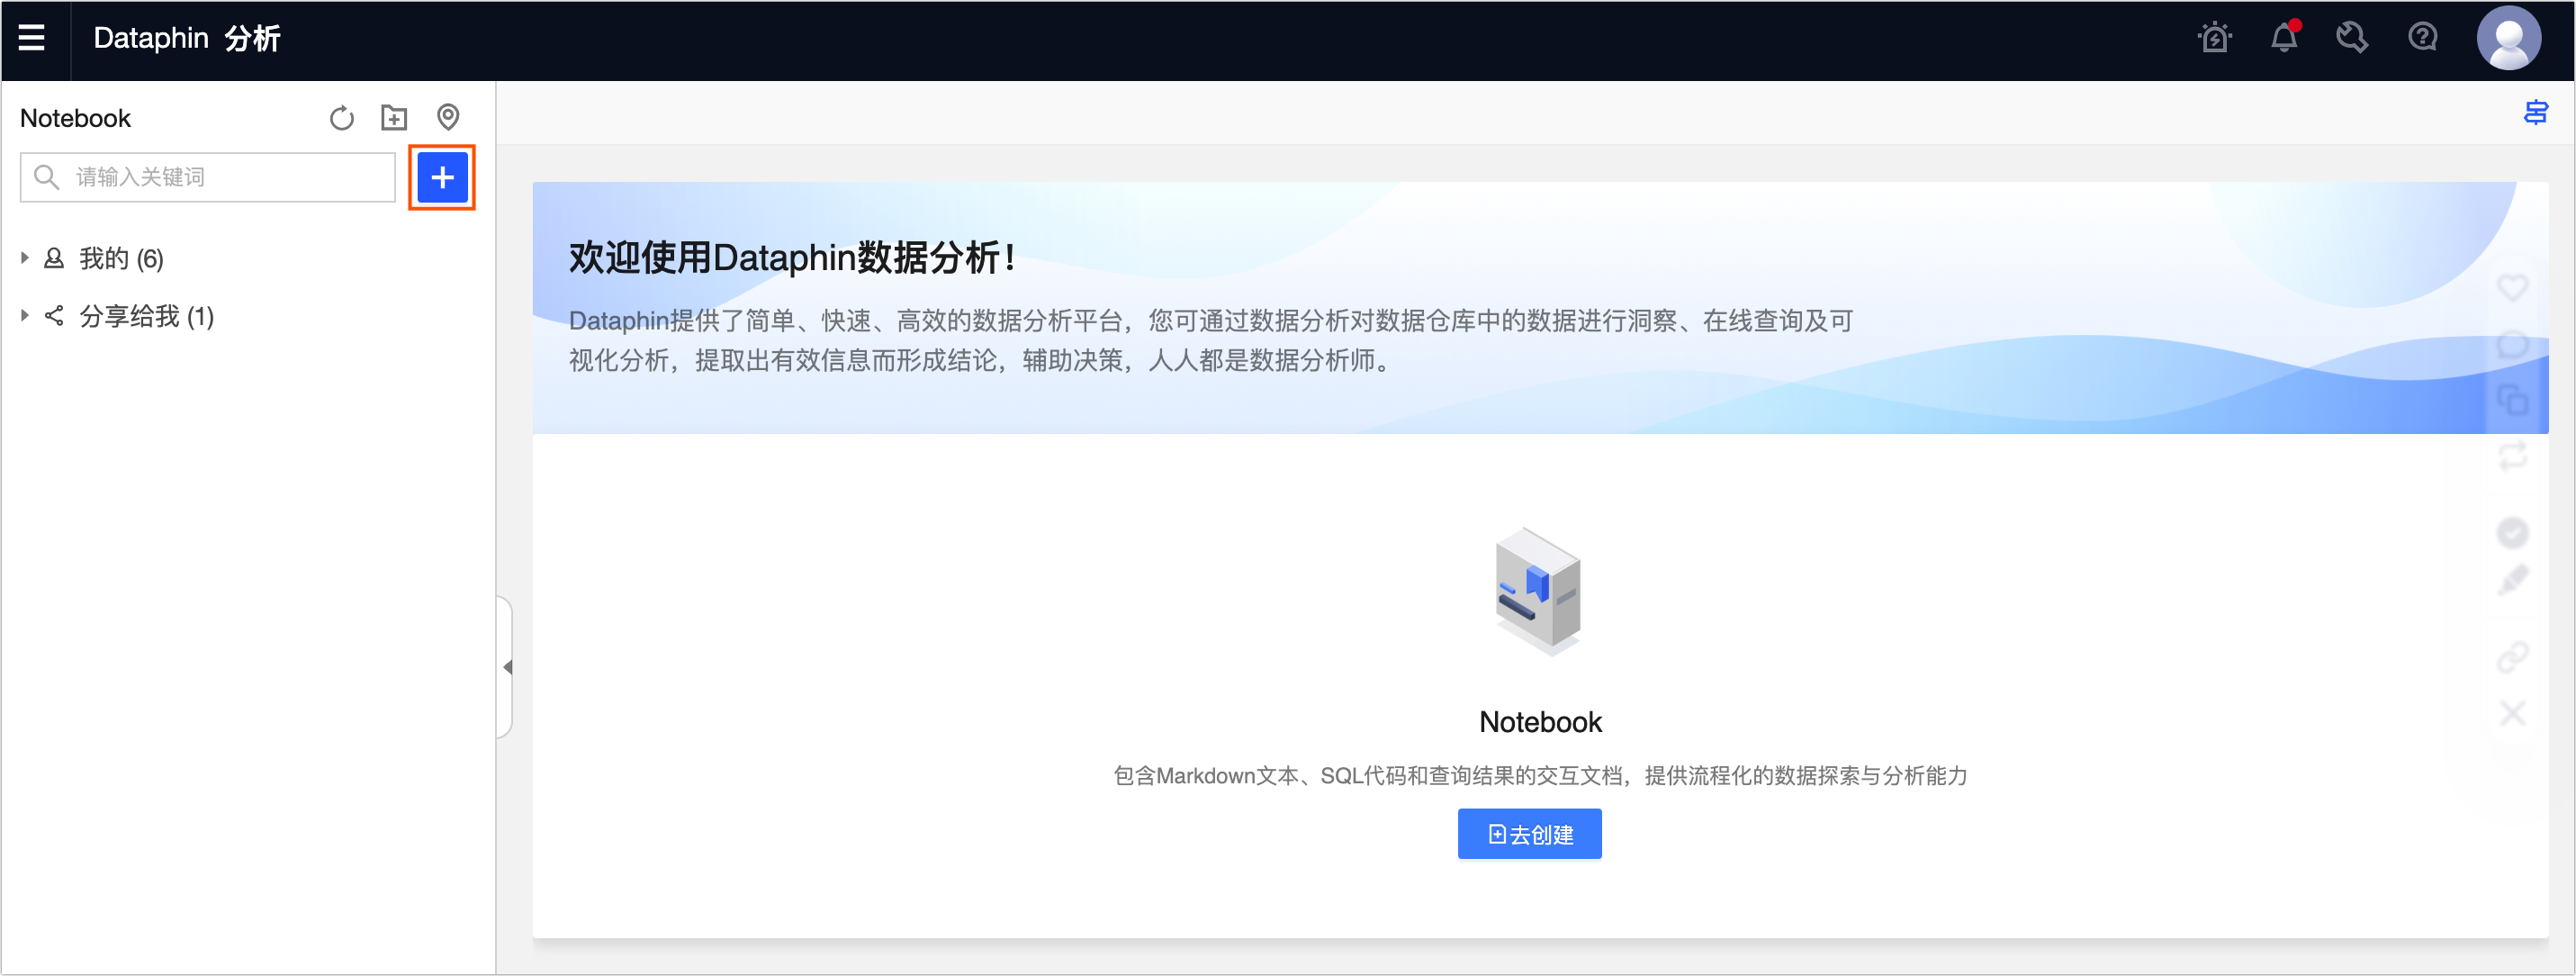Expand the 分享给我 (1) tree node
The image size is (2576, 976).
pos(25,316)
